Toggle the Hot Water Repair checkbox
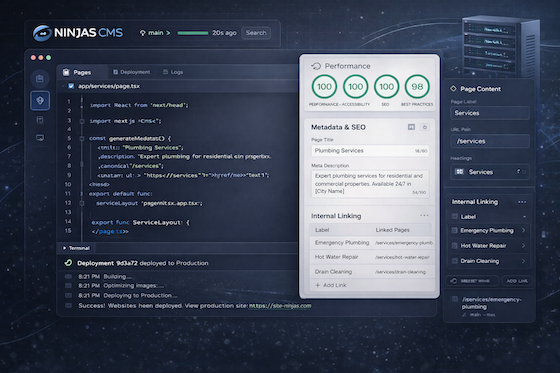The height and width of the screenshot is (373, 560). point(455,246)
